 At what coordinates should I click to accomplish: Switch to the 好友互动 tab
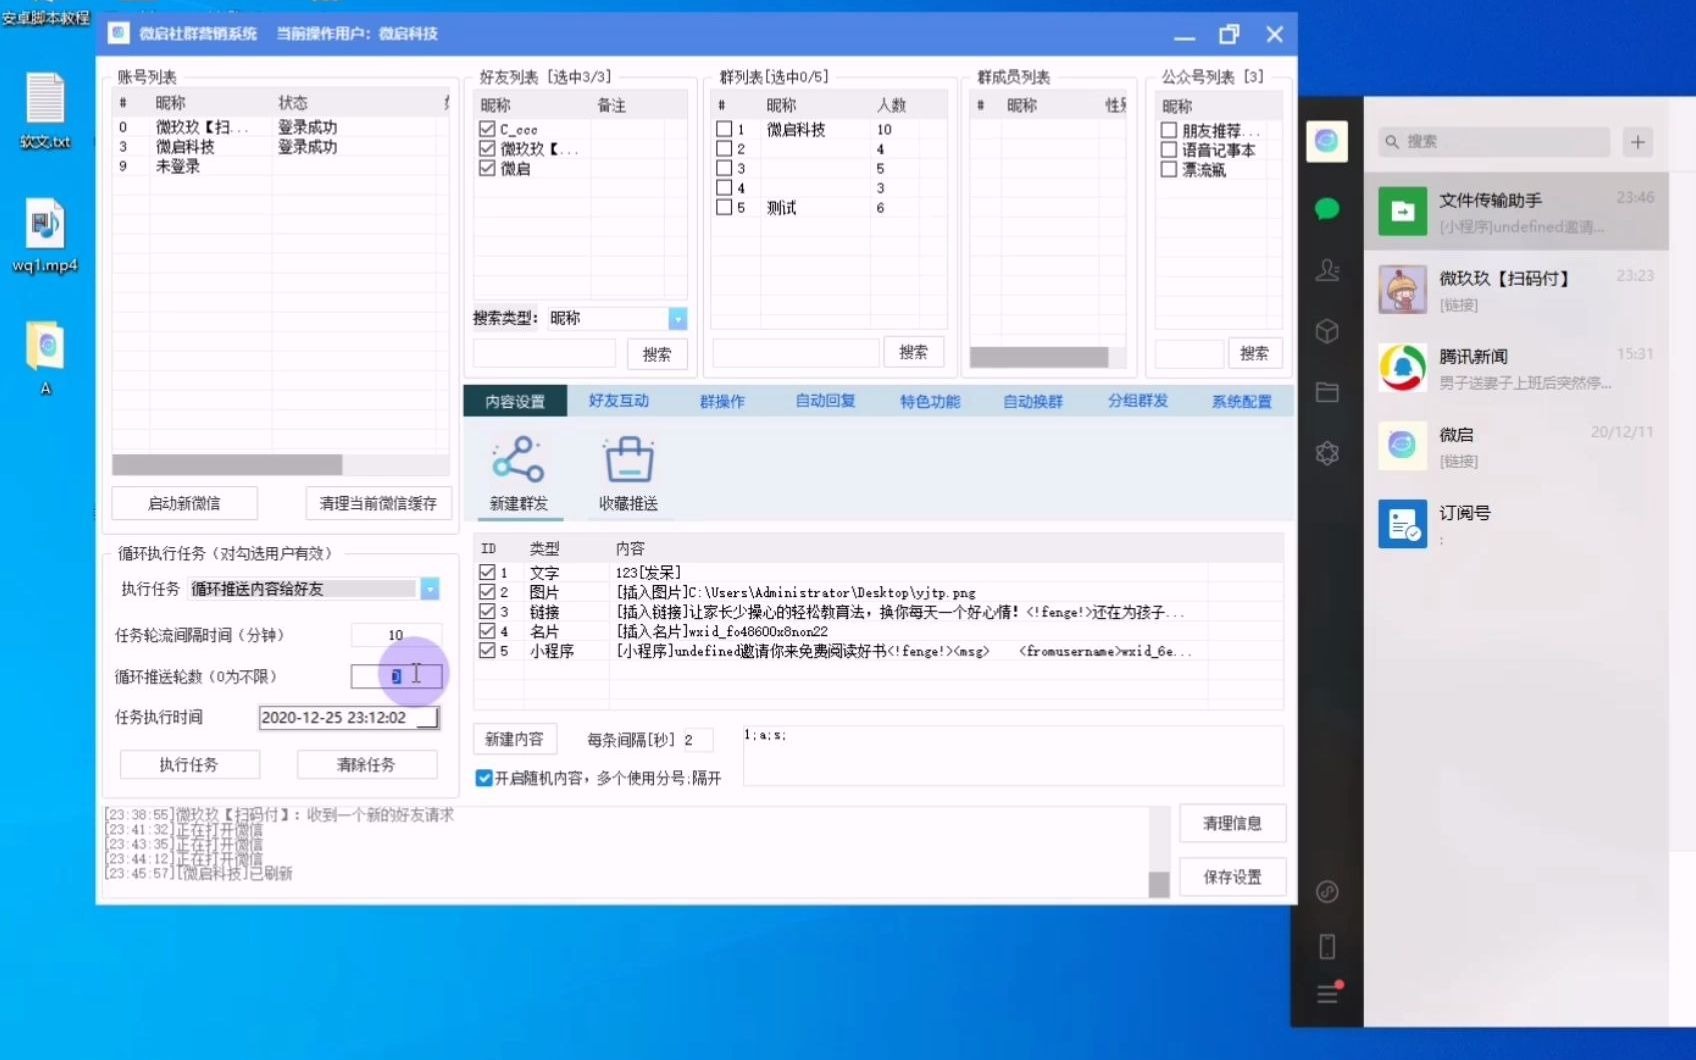click(x=619, y=401)
